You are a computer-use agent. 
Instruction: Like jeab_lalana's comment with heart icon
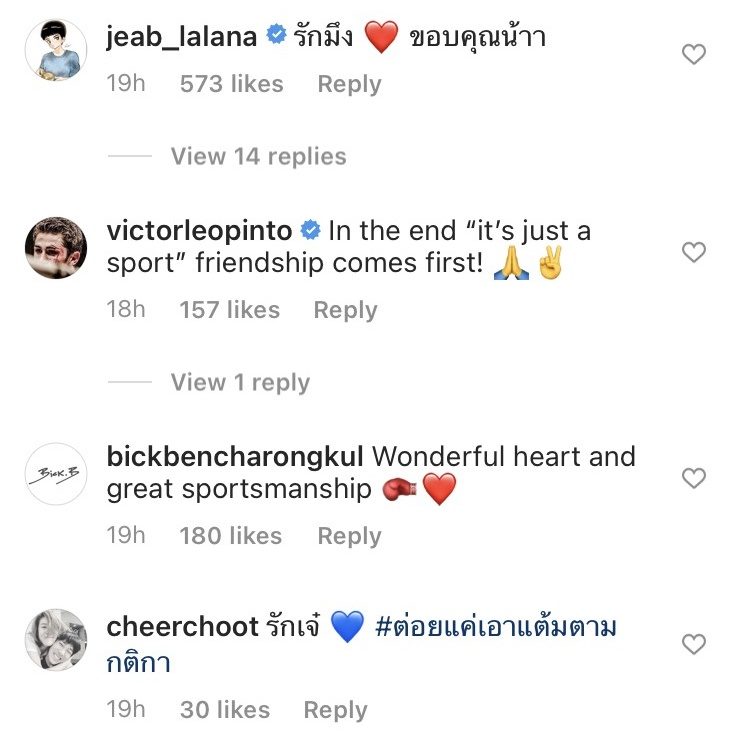point(693,55)
